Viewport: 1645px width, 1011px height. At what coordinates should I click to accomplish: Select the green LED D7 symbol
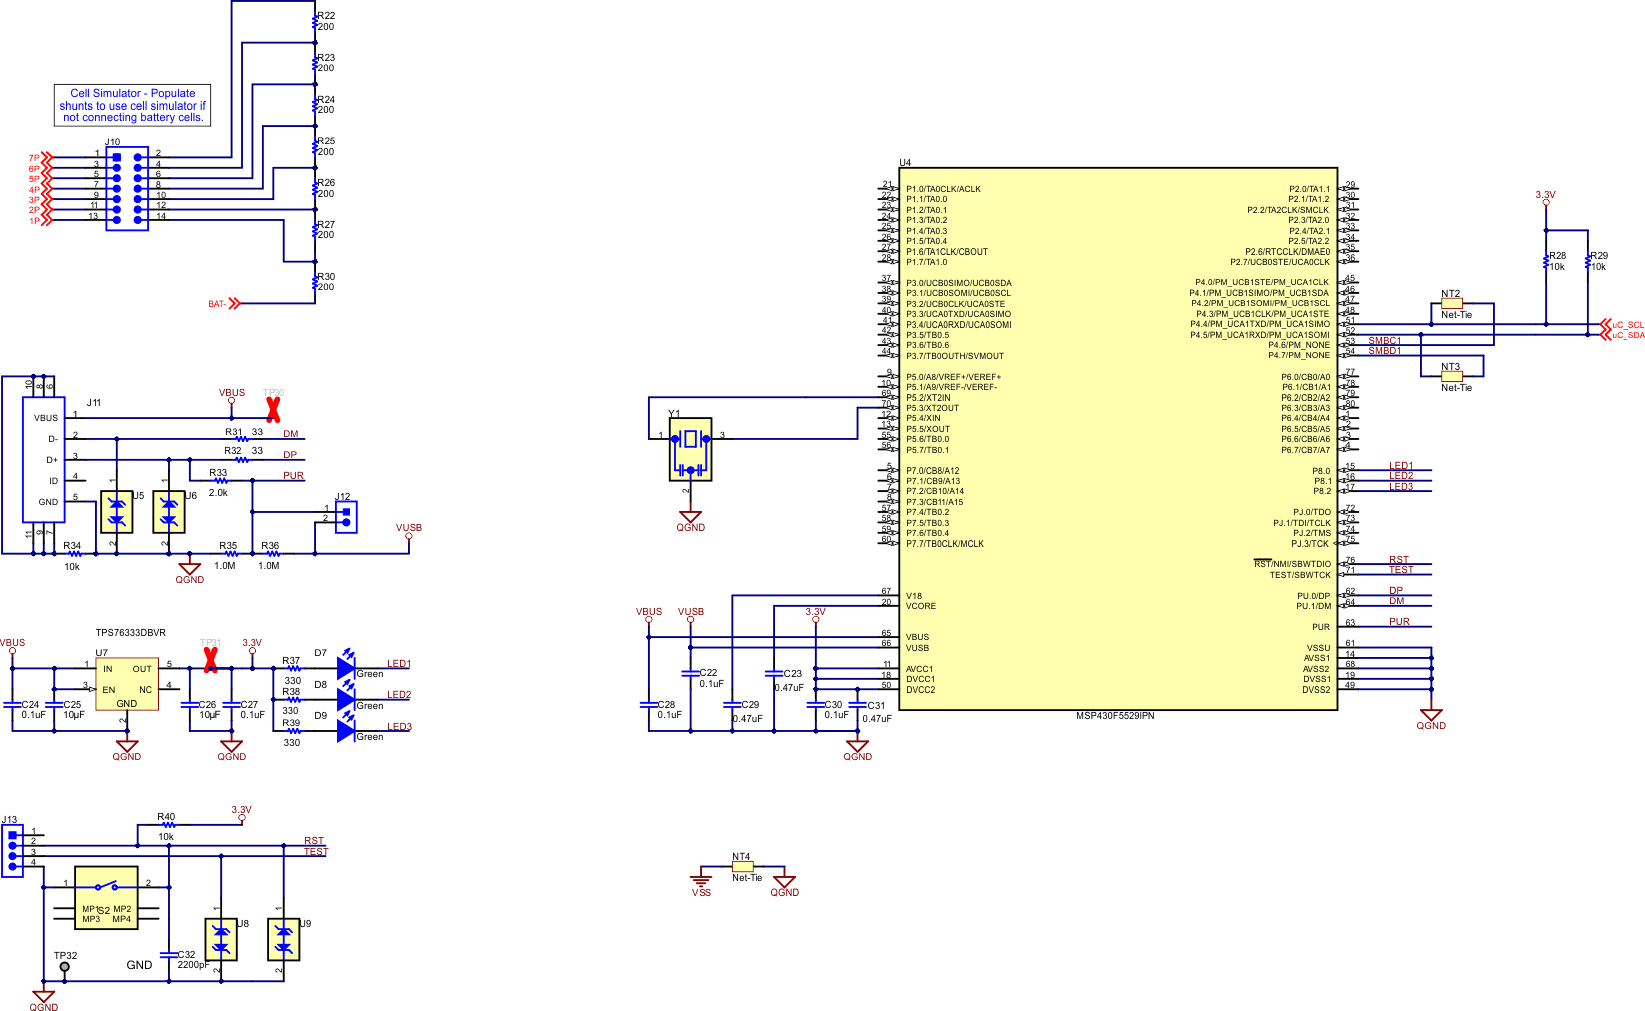click(345, 663)
